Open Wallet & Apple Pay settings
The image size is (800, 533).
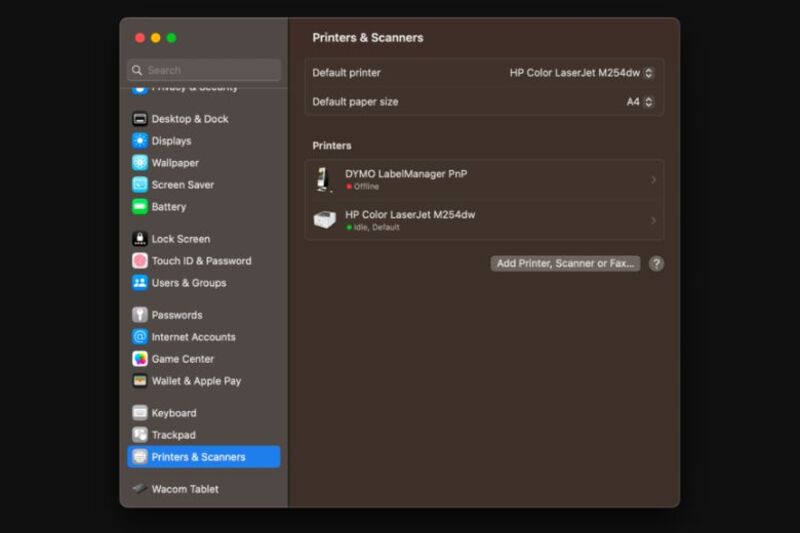(204, 380)
